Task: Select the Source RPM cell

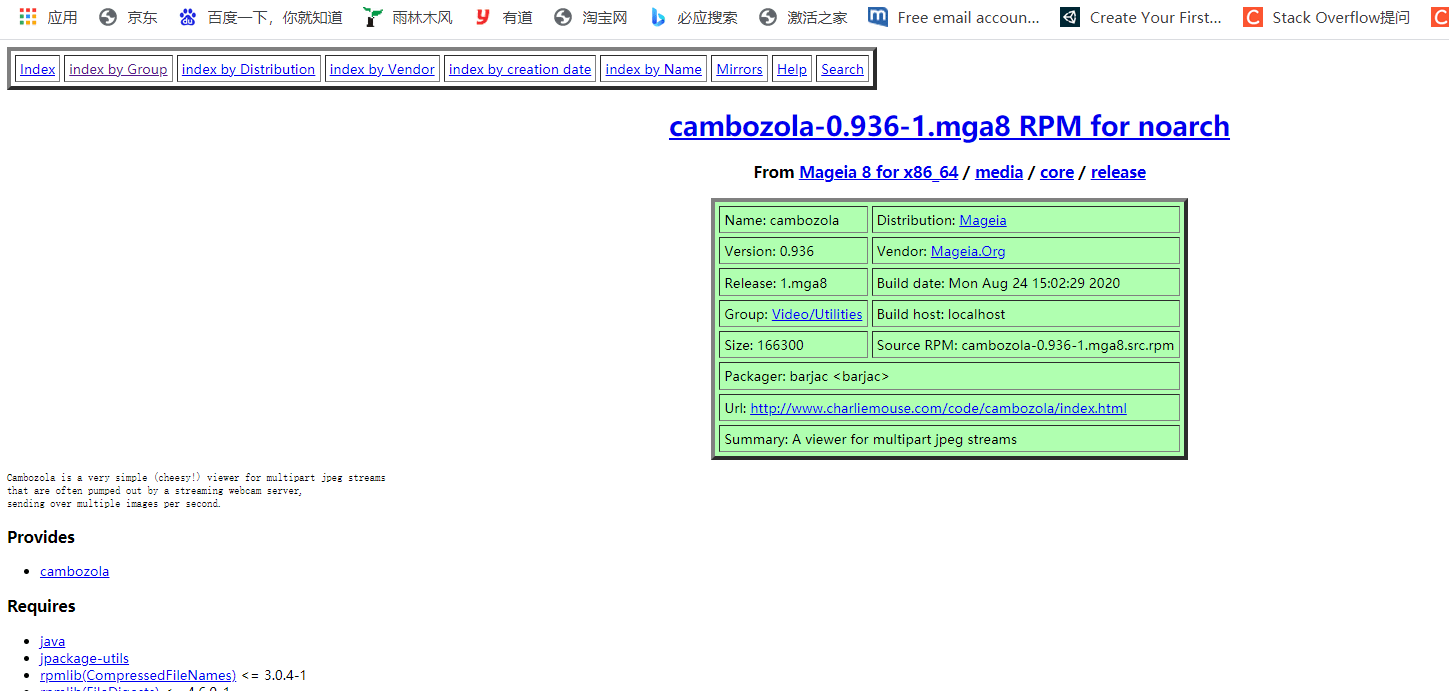Action: click(1026, 345)
